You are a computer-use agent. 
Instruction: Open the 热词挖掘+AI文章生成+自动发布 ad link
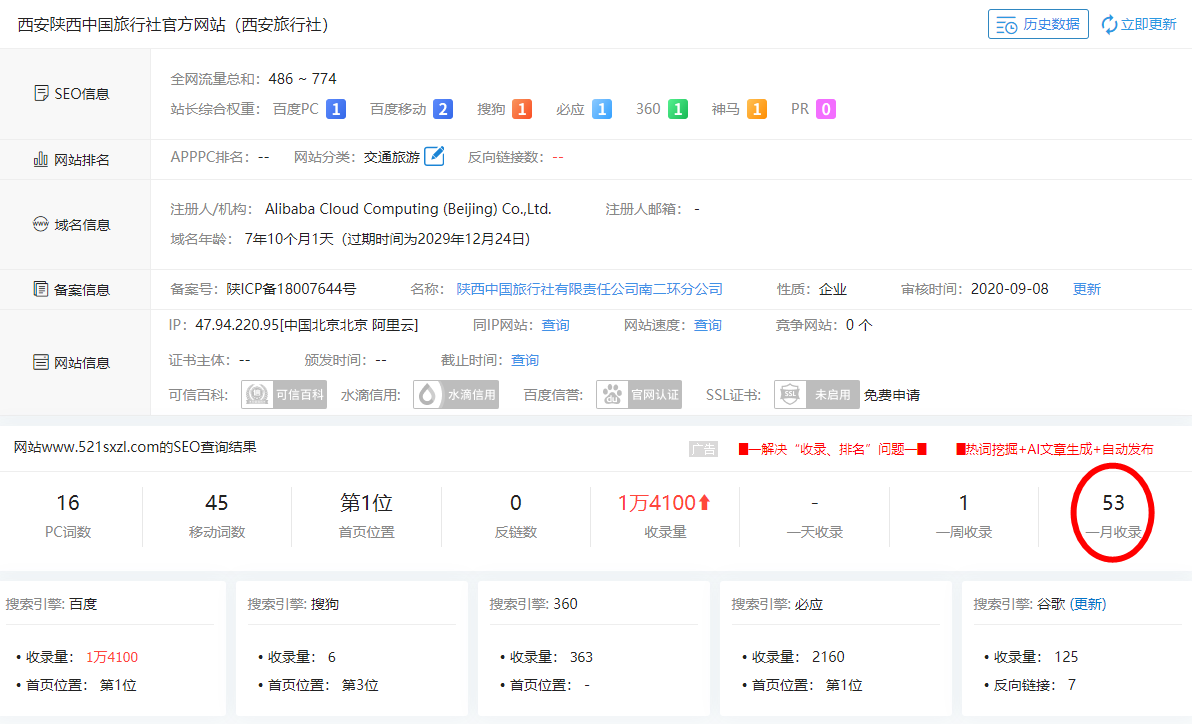coord(1054,449)
